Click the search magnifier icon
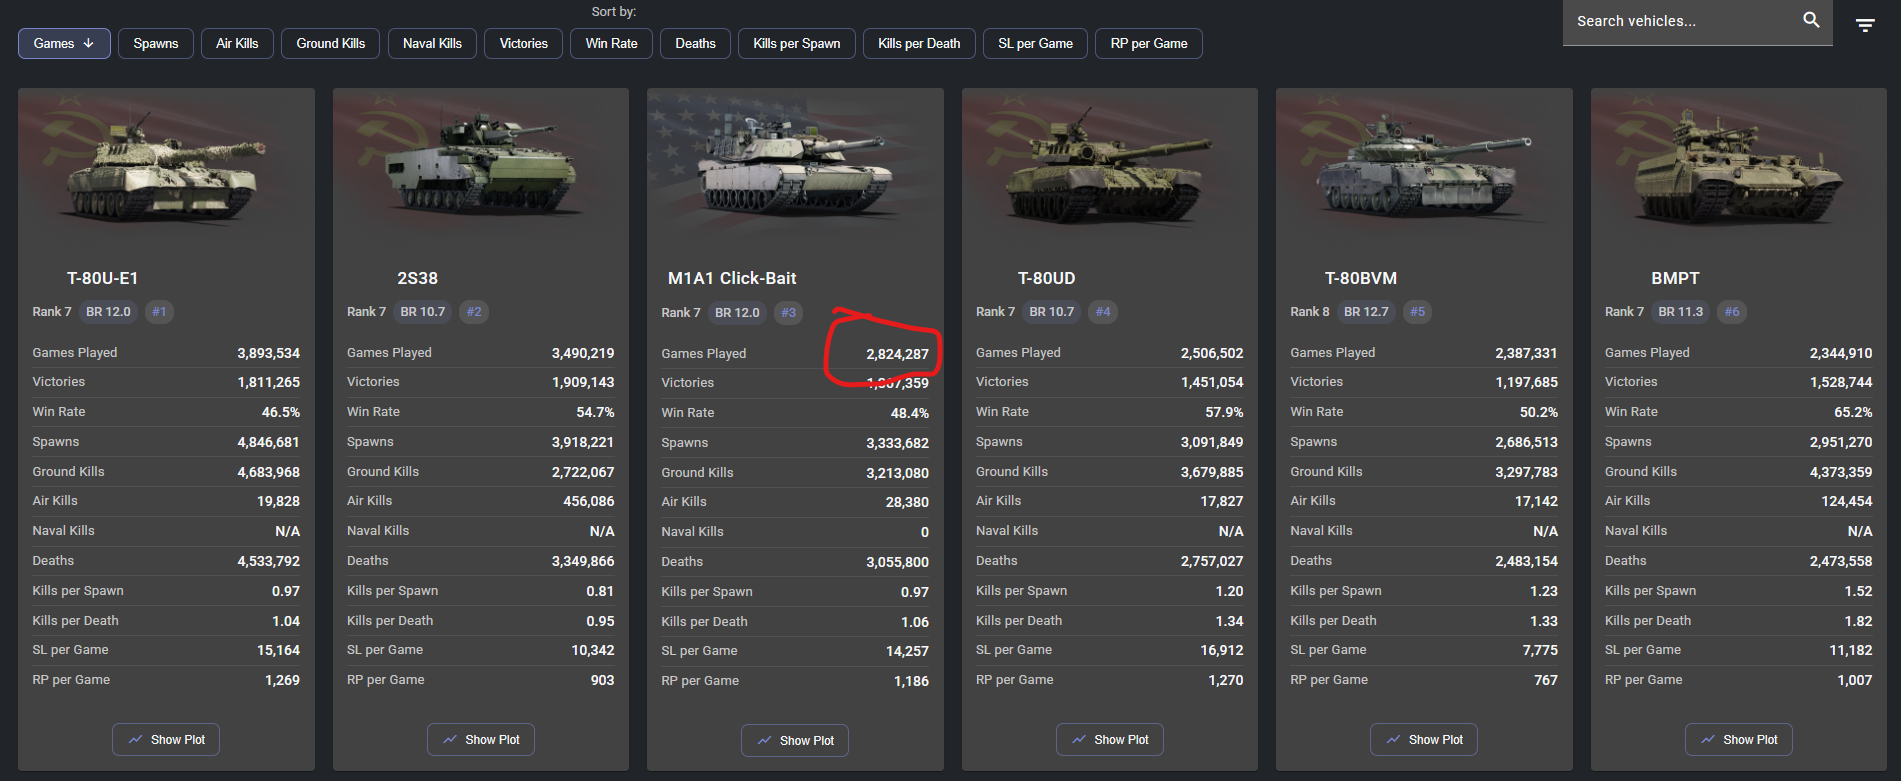1901x781 pixels. pos(1811,20)
